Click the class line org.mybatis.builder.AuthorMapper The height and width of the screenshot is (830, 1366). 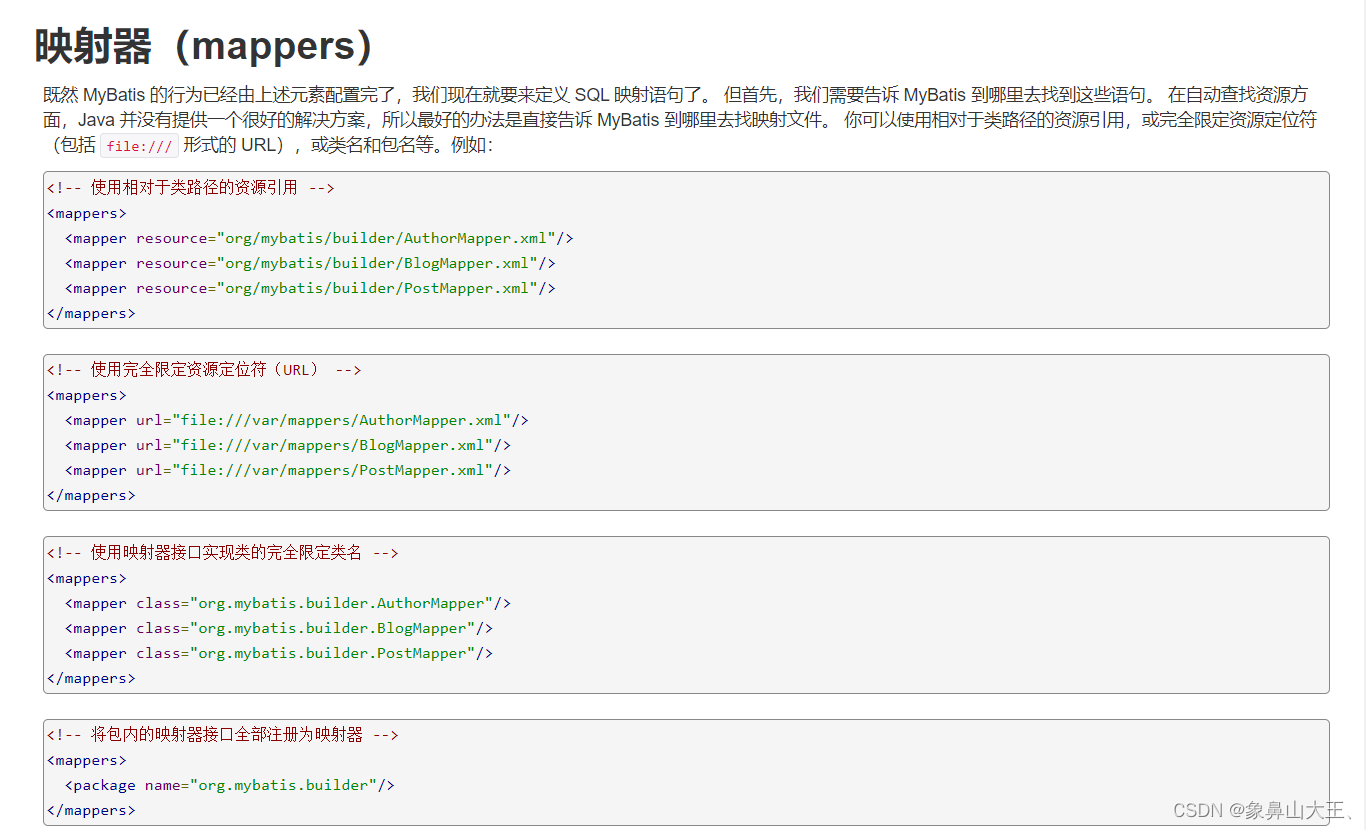click(288, 603)
